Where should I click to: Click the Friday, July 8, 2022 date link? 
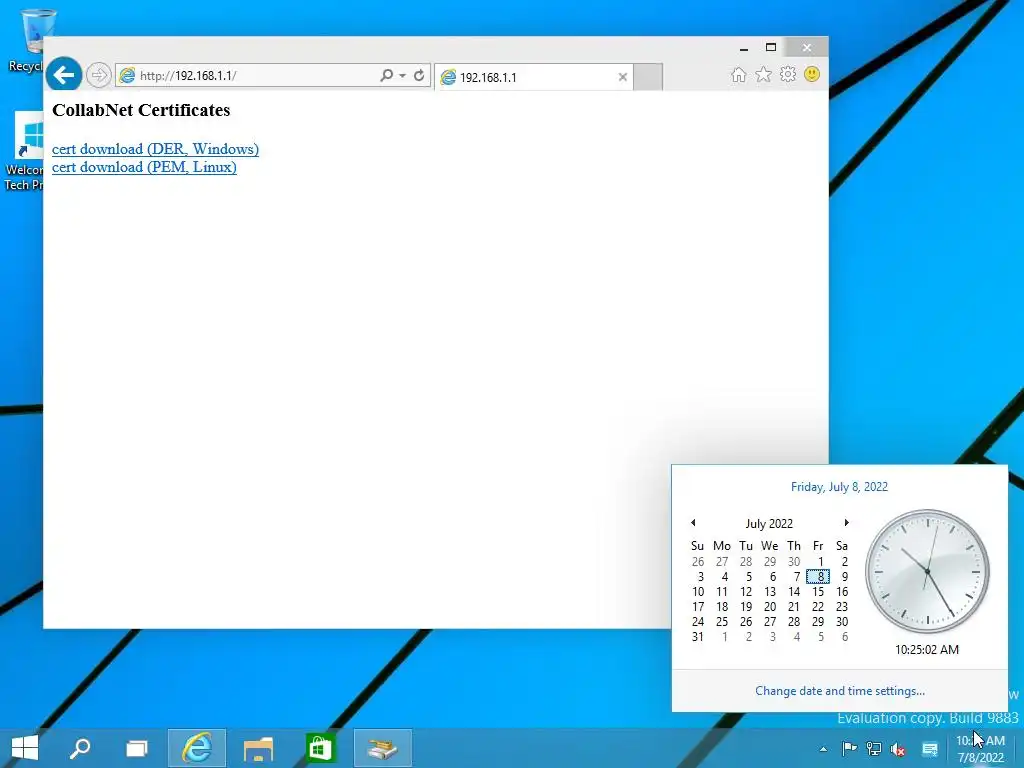click(839, 487)
